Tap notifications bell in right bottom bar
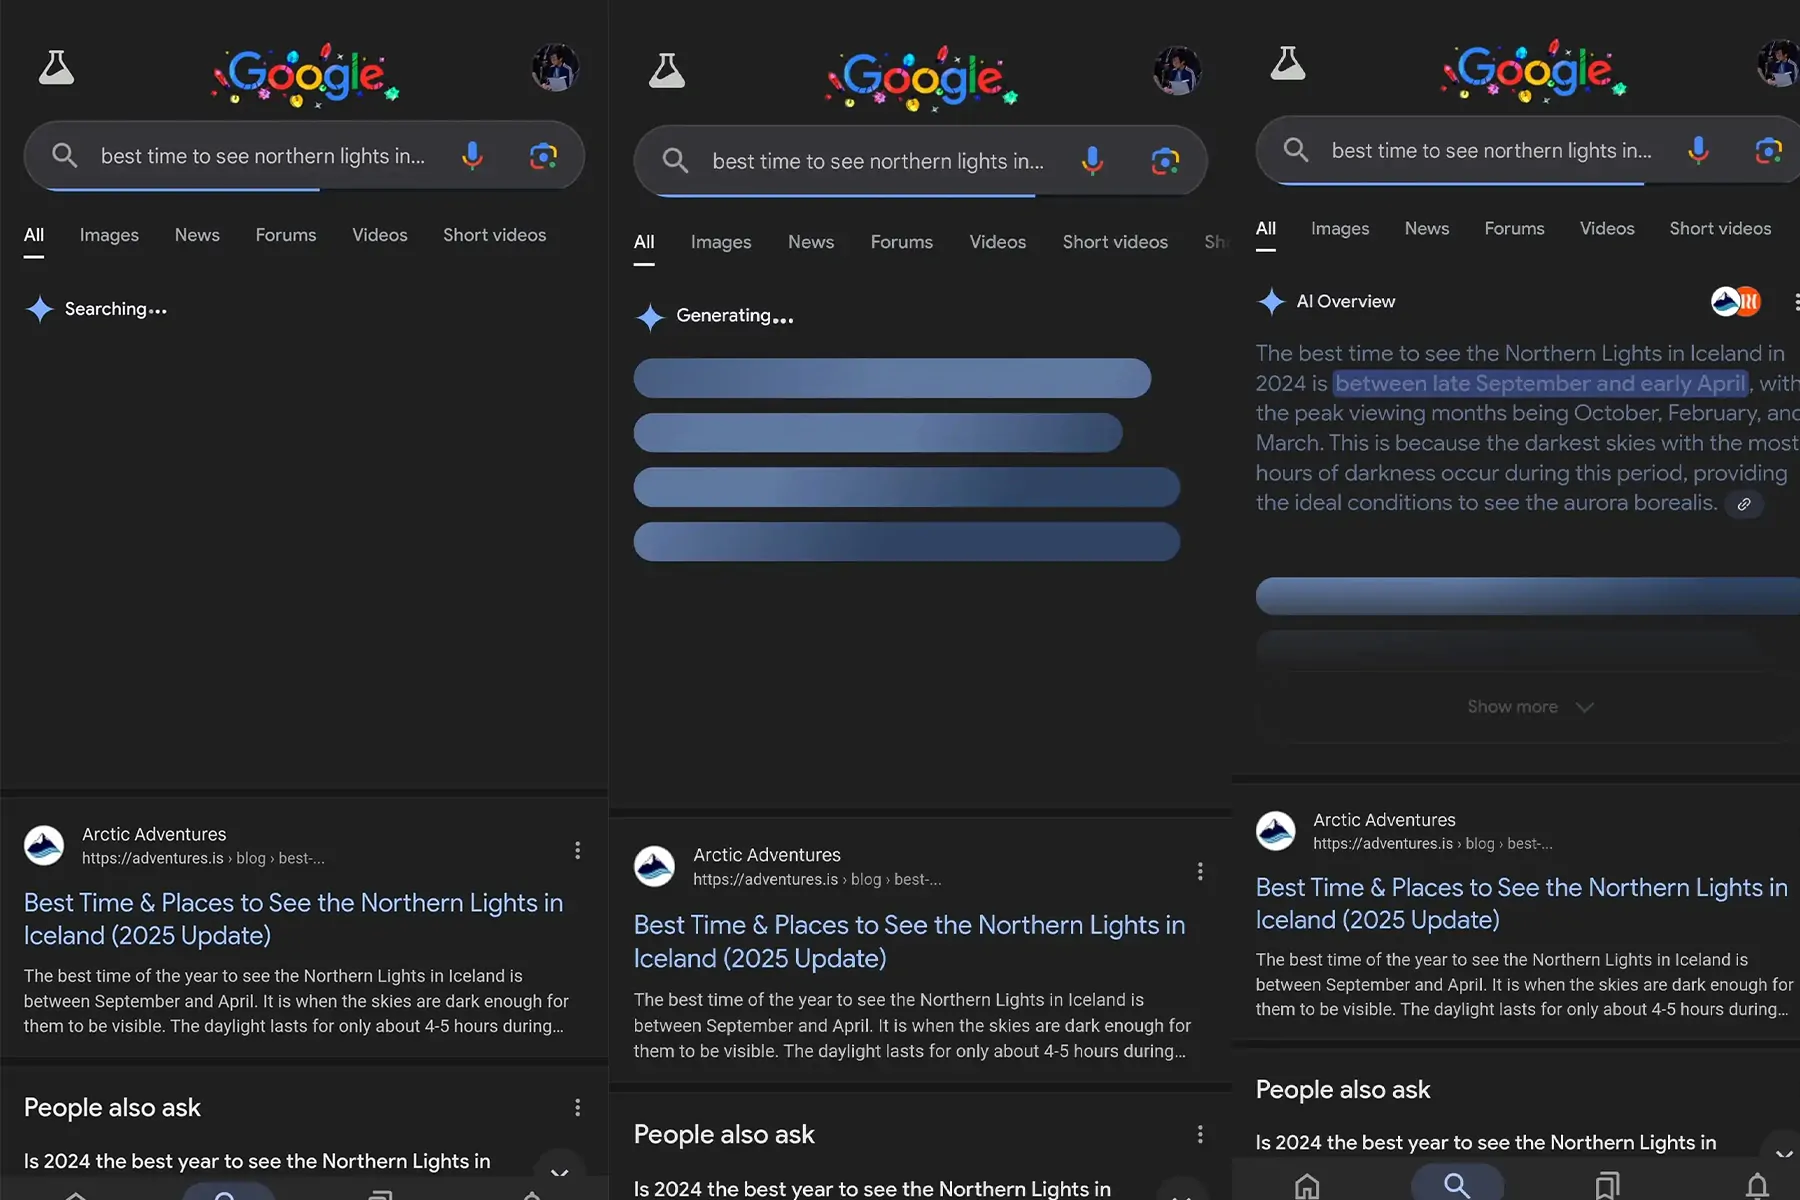This screenshot has width=1800, height=1200. pyautogui.click(x=1757, y=1186)
